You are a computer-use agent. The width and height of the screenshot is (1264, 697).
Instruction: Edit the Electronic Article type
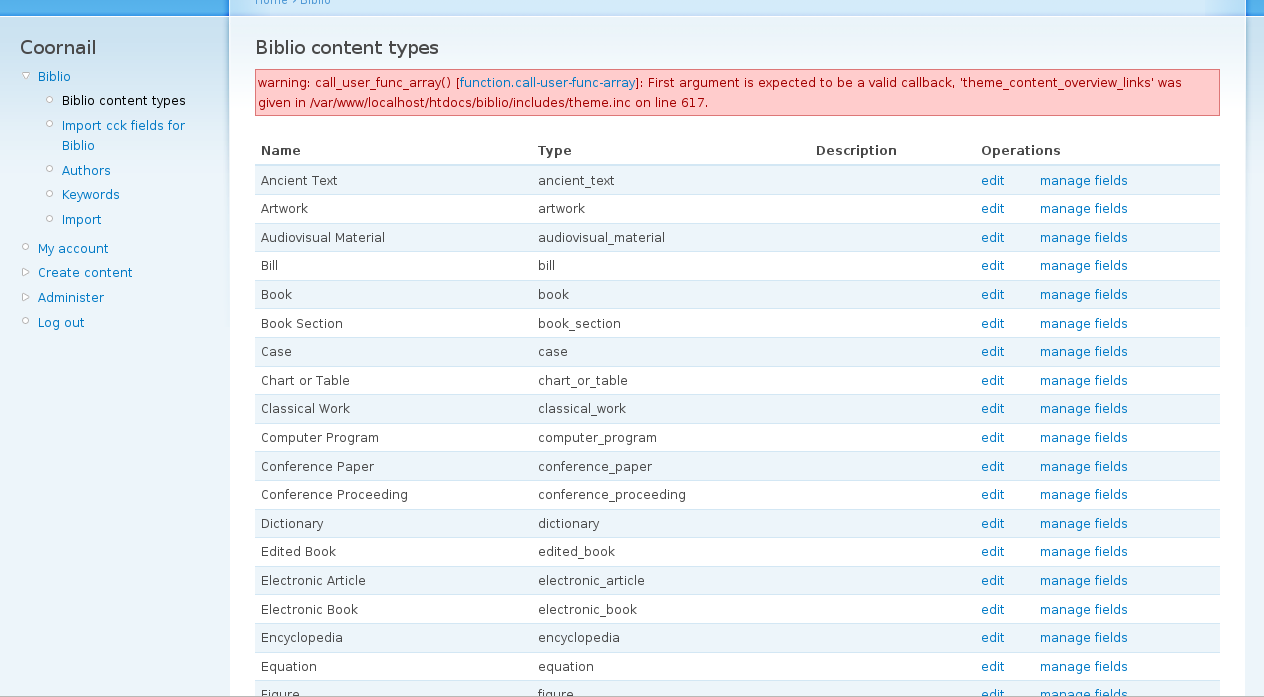[x=992, y=581]
